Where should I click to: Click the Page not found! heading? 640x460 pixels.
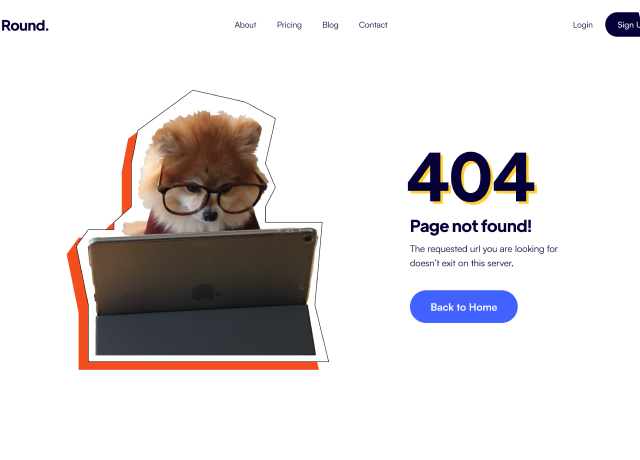click(x=471, y=226)
